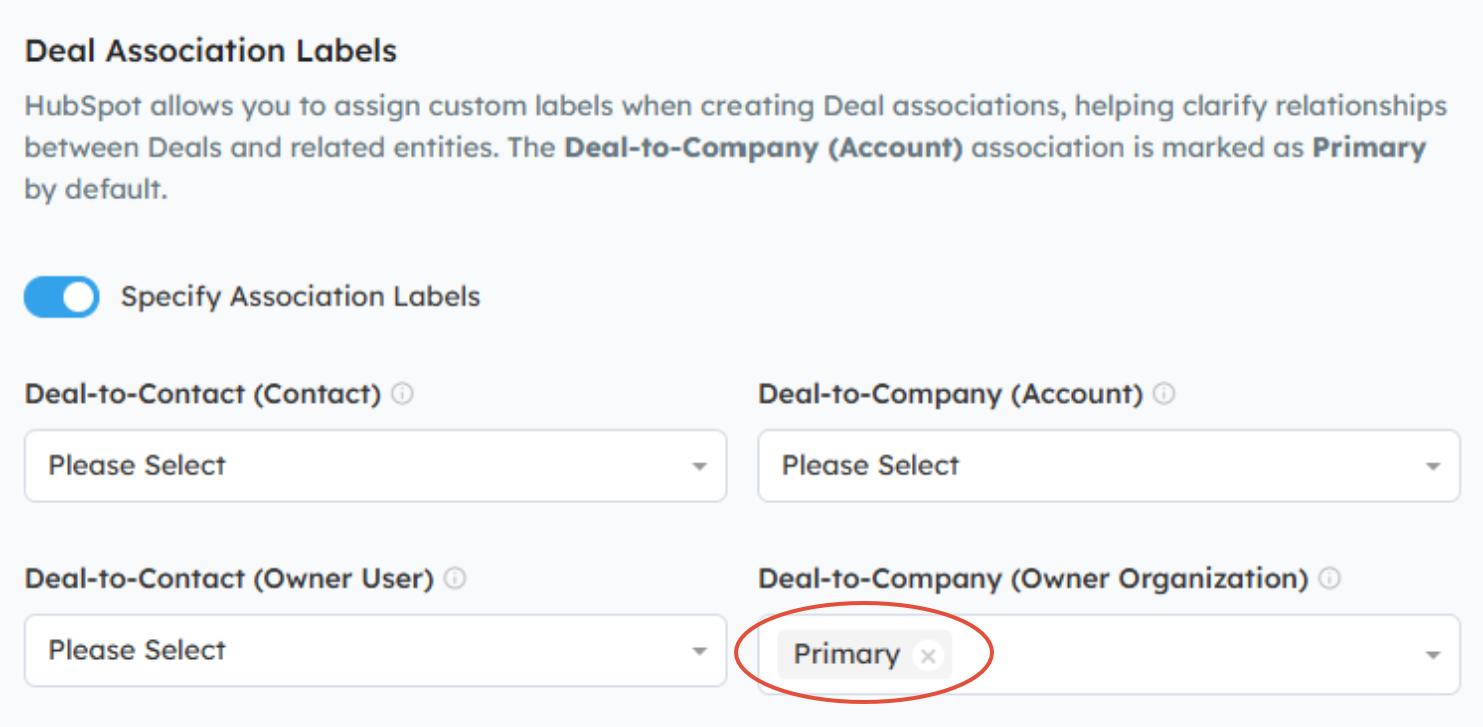This screenshot has width=1483, height=727.
Task: Open the Deal-to-Company (Owner Organization) dropdown arrow
Action: 1433,655
